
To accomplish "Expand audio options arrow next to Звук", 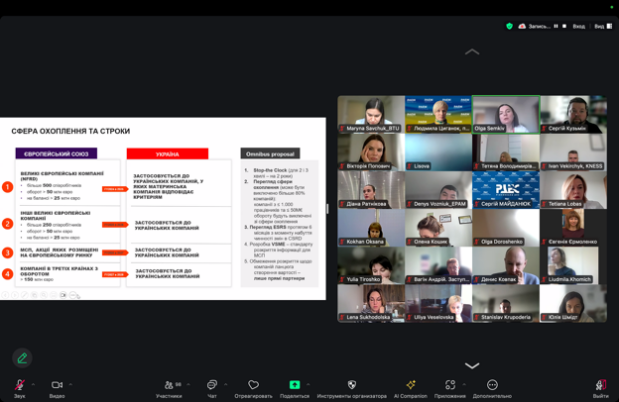I will click(33, 384).
